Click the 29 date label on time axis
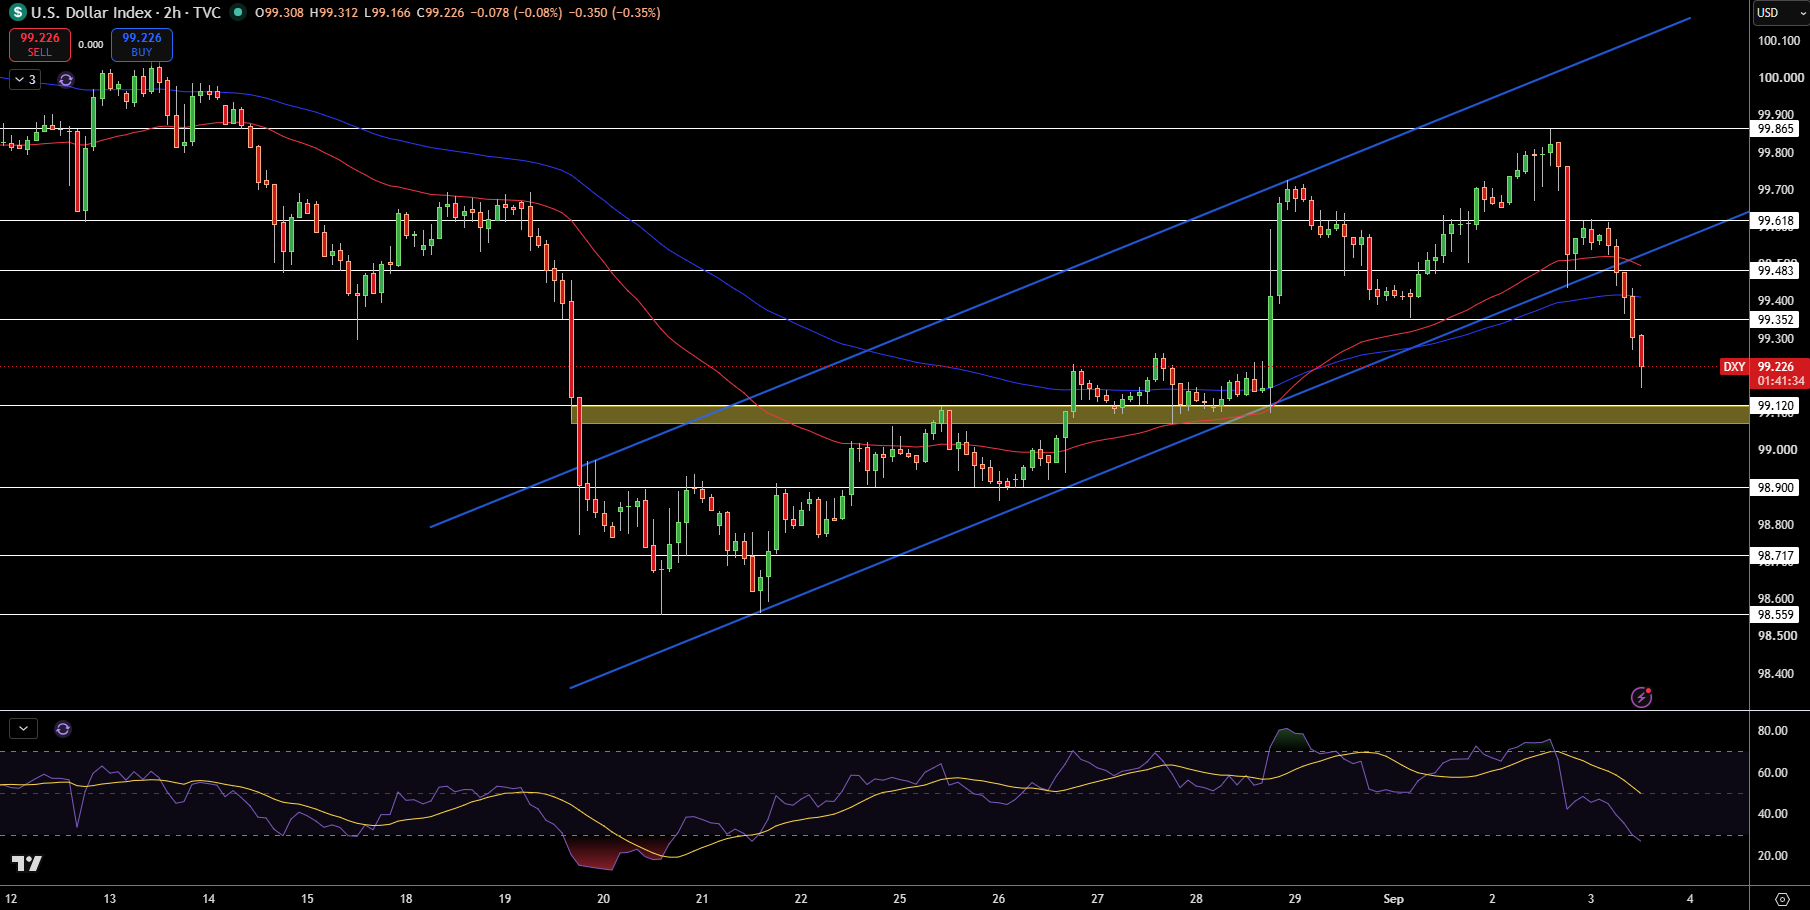The height and width of the screenshot is (910, 1810). point(1295,899)
